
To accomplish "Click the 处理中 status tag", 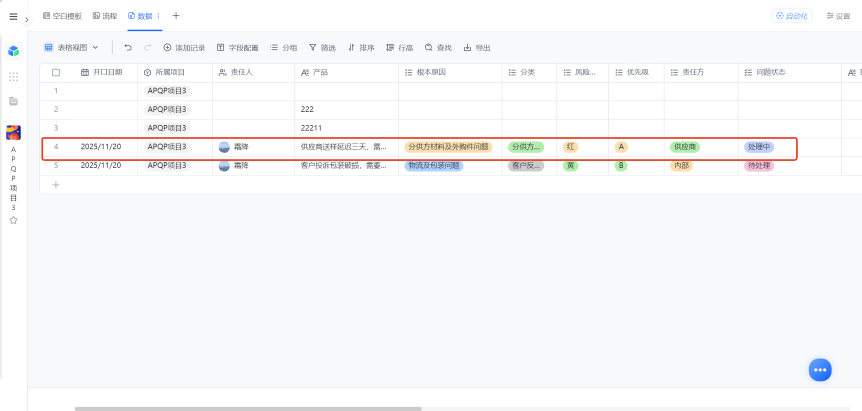I will (759, 147).
